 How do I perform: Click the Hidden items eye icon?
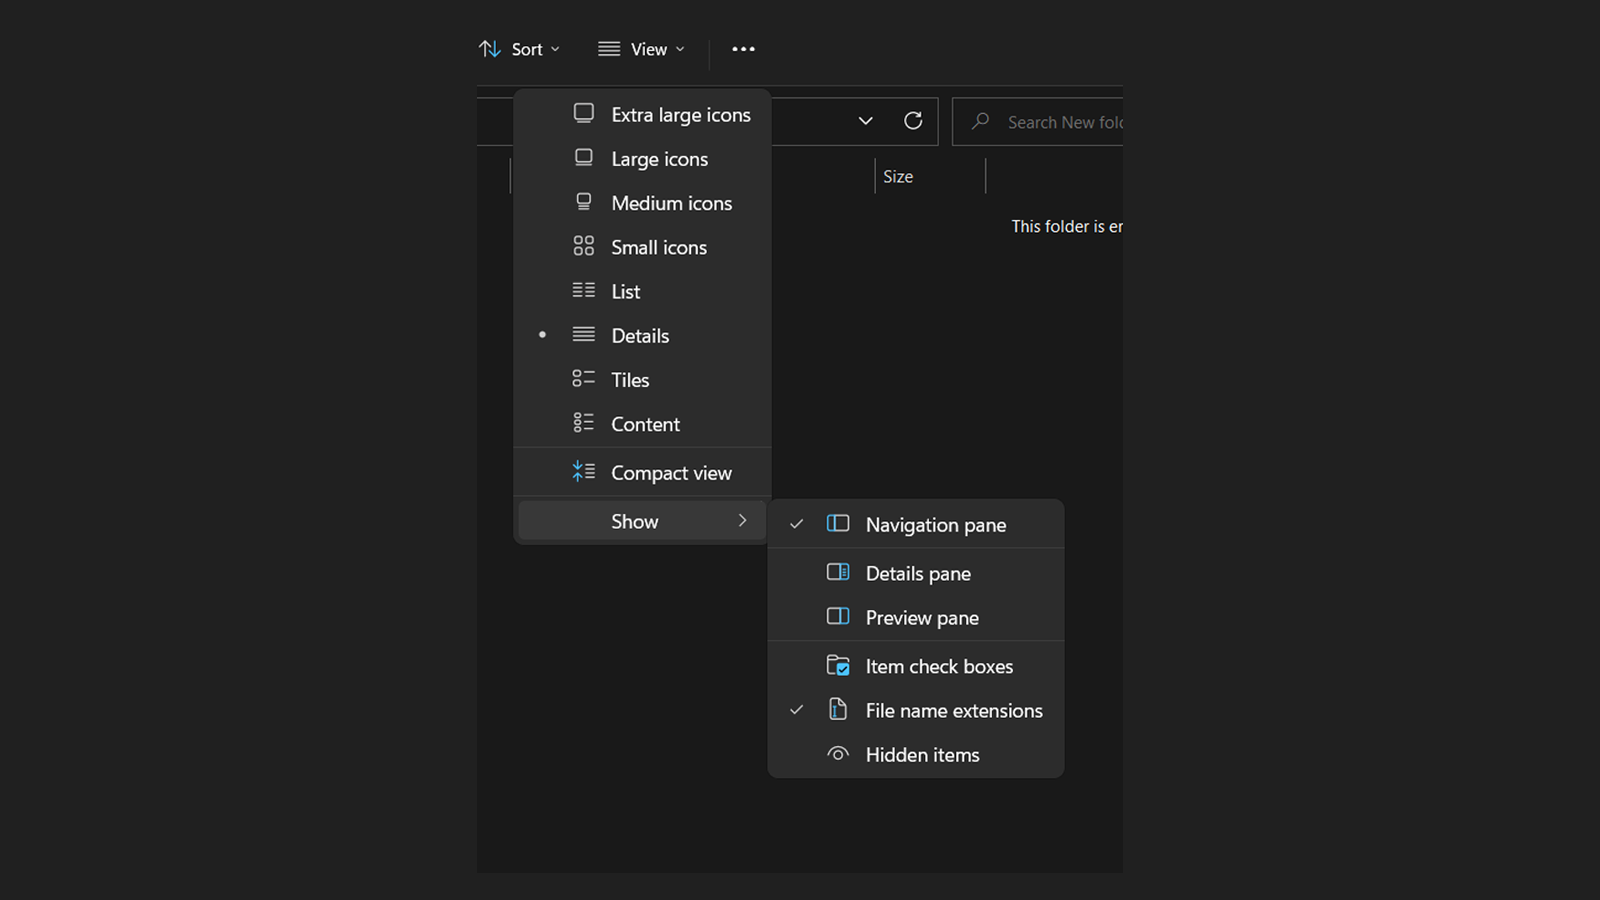[x=838, y=754]
